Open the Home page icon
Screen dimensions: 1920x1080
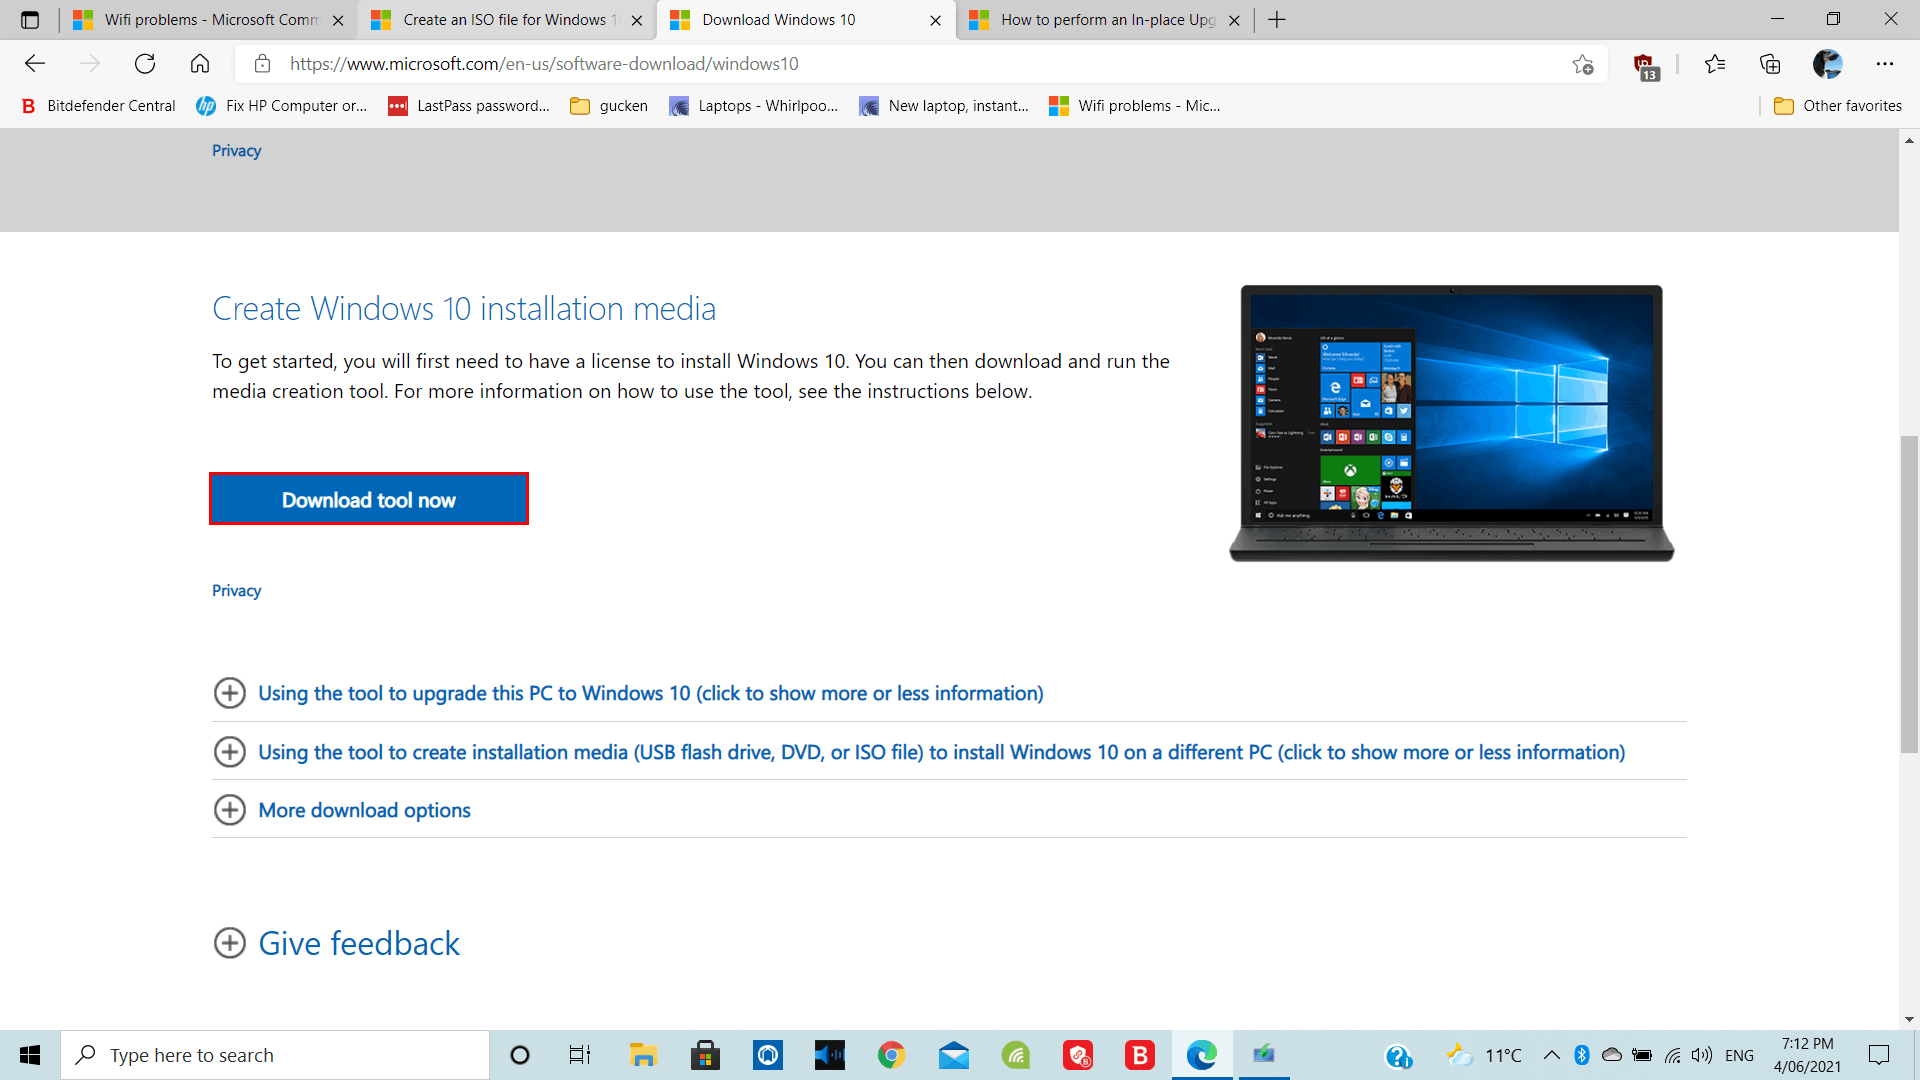200,64
